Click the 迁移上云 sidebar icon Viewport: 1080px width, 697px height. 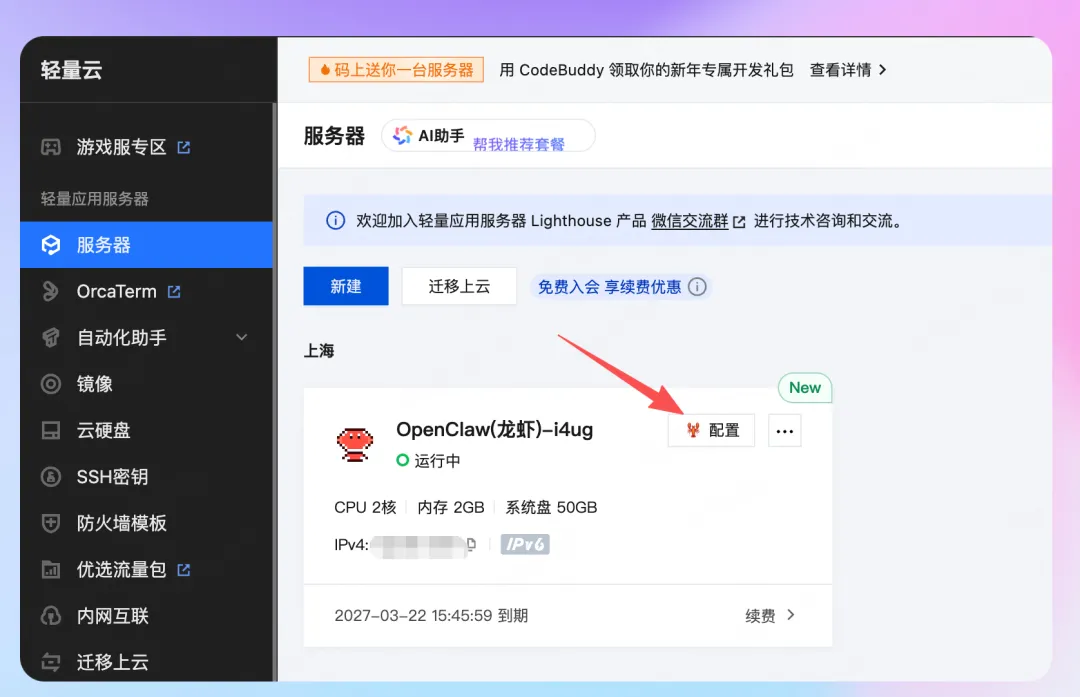51,662
